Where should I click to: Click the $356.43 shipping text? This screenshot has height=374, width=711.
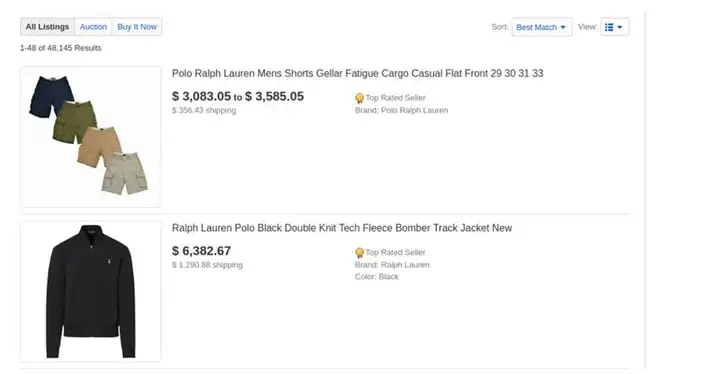[x=204, y=110]
